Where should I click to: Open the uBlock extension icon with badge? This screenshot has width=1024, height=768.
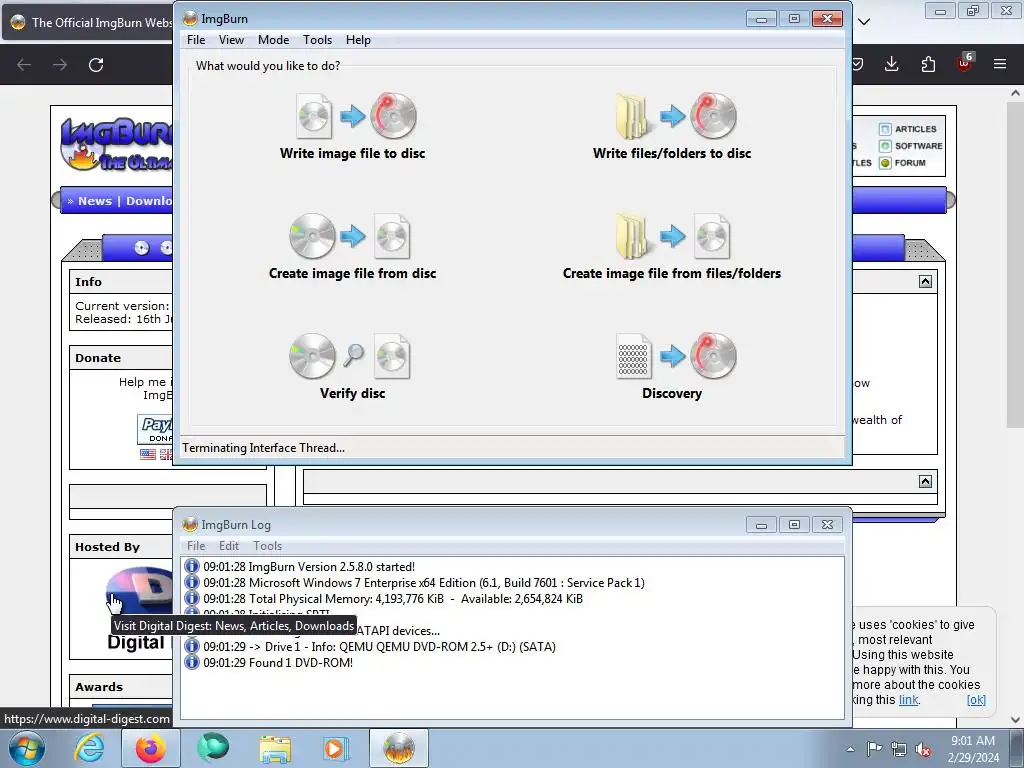(965, 63)
